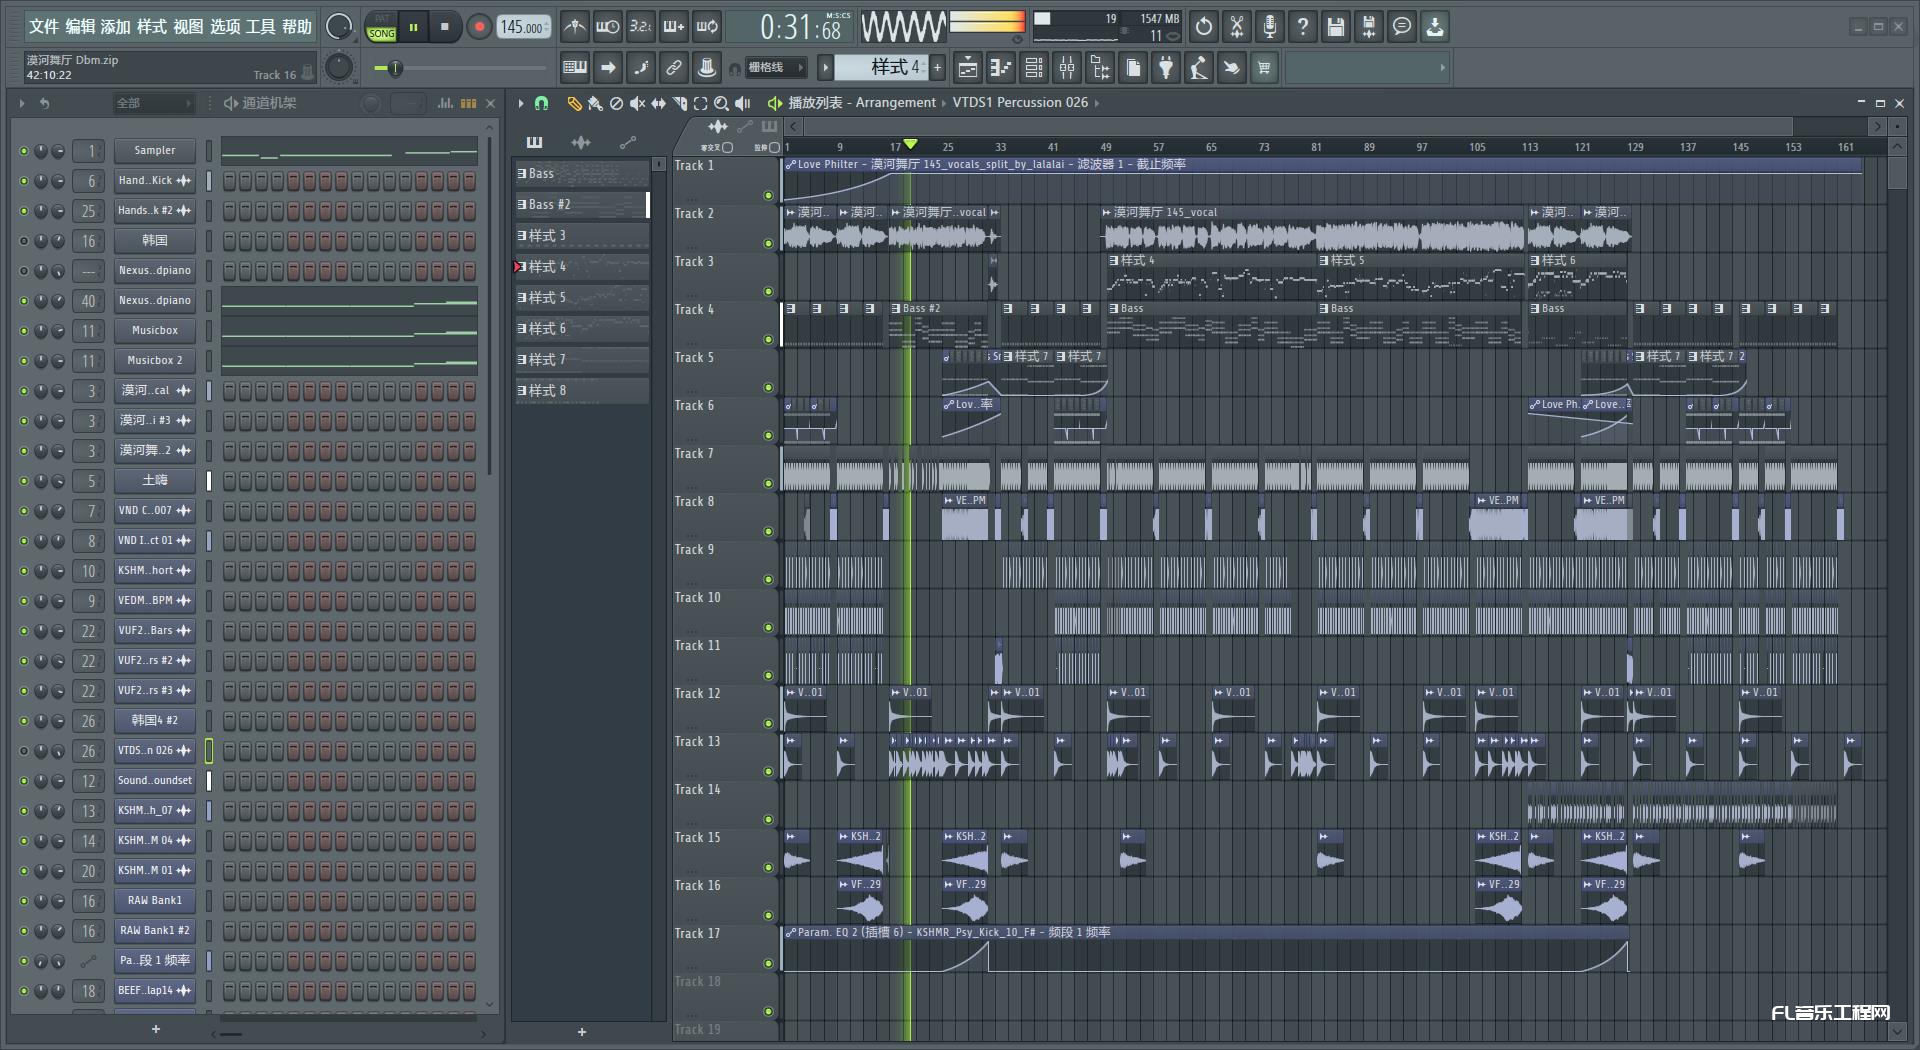Open the Mixer window icon

coord(1067,68)
